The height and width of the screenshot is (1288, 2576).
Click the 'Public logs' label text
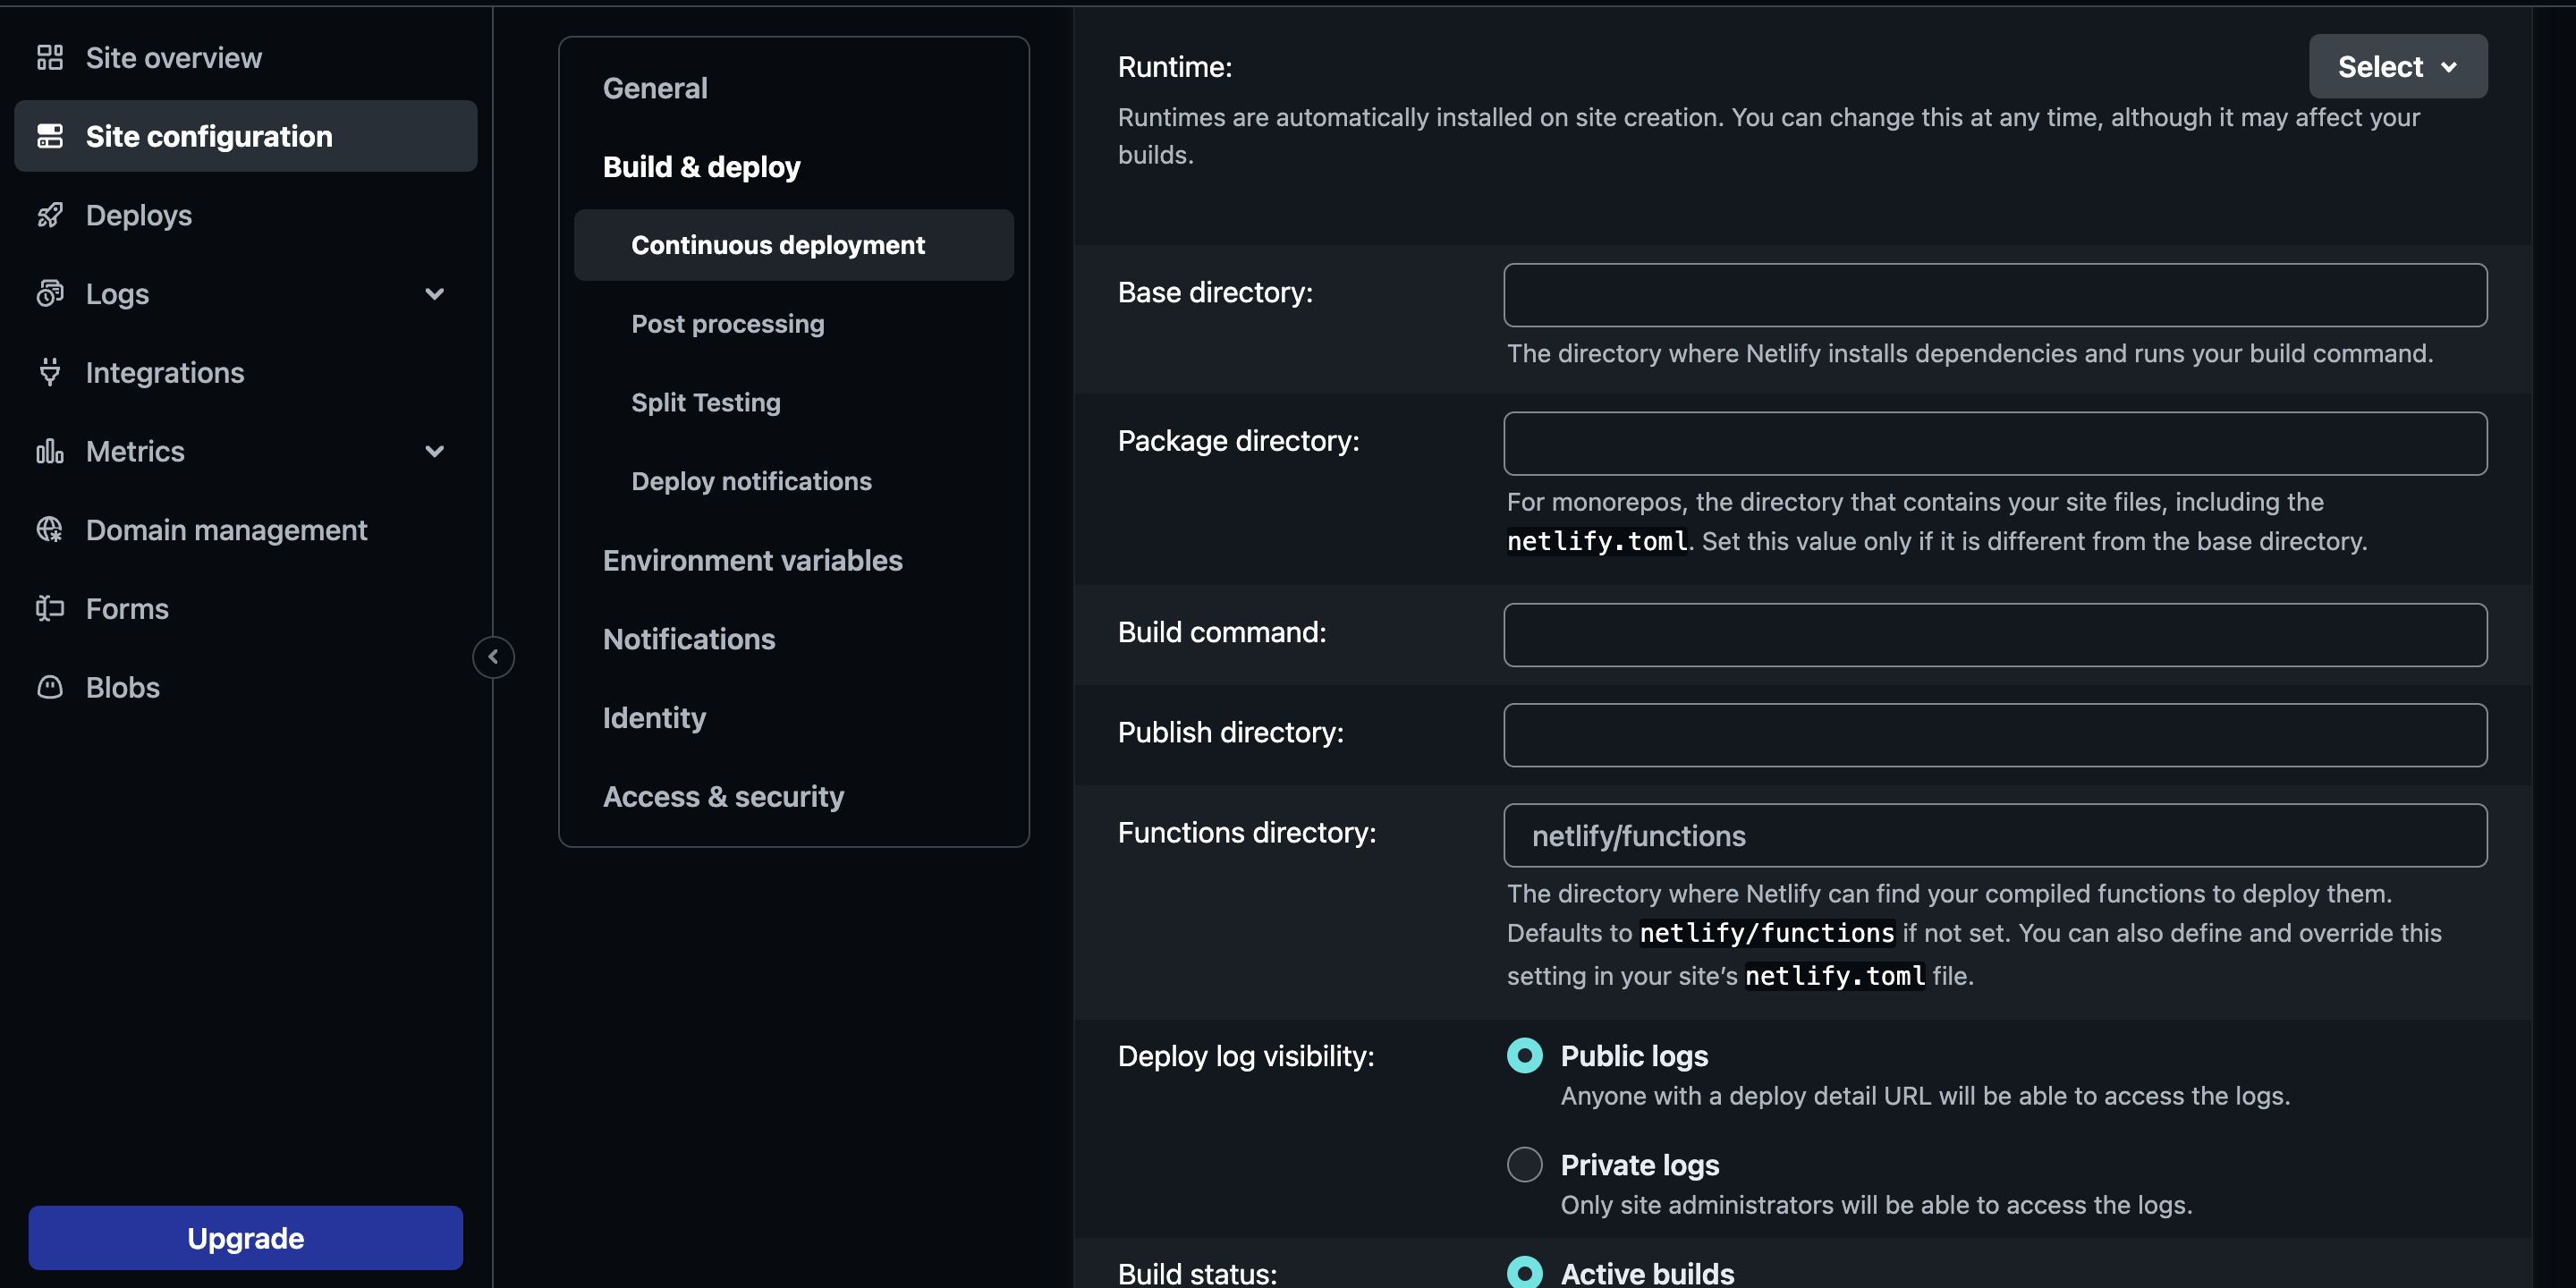(x=1634, y=1056)
